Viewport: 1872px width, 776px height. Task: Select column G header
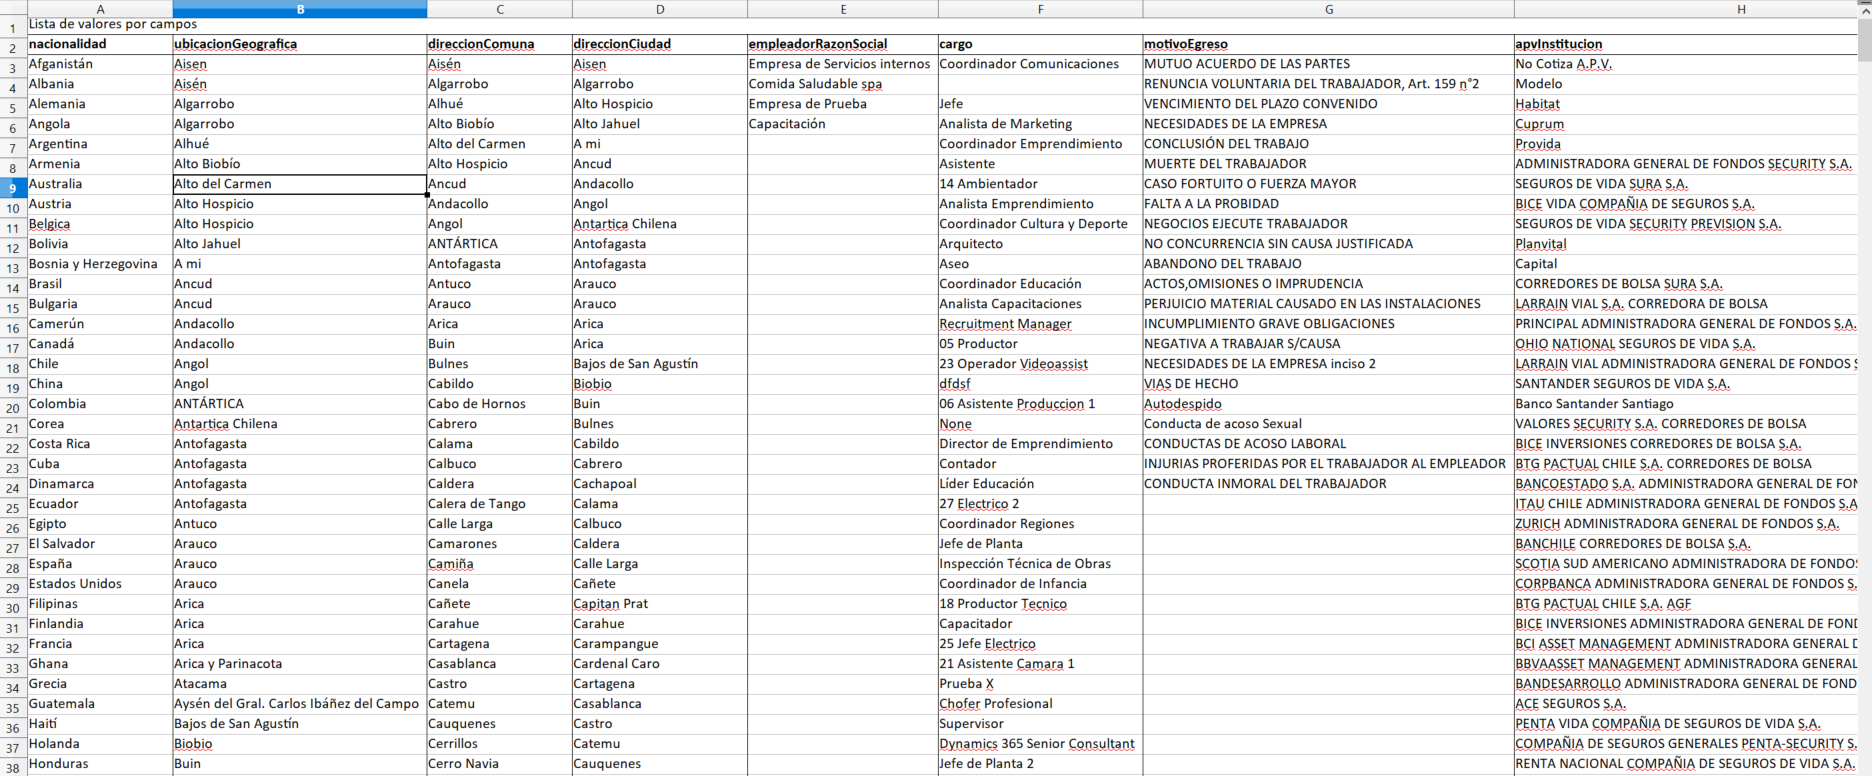tap(1328, 9)
